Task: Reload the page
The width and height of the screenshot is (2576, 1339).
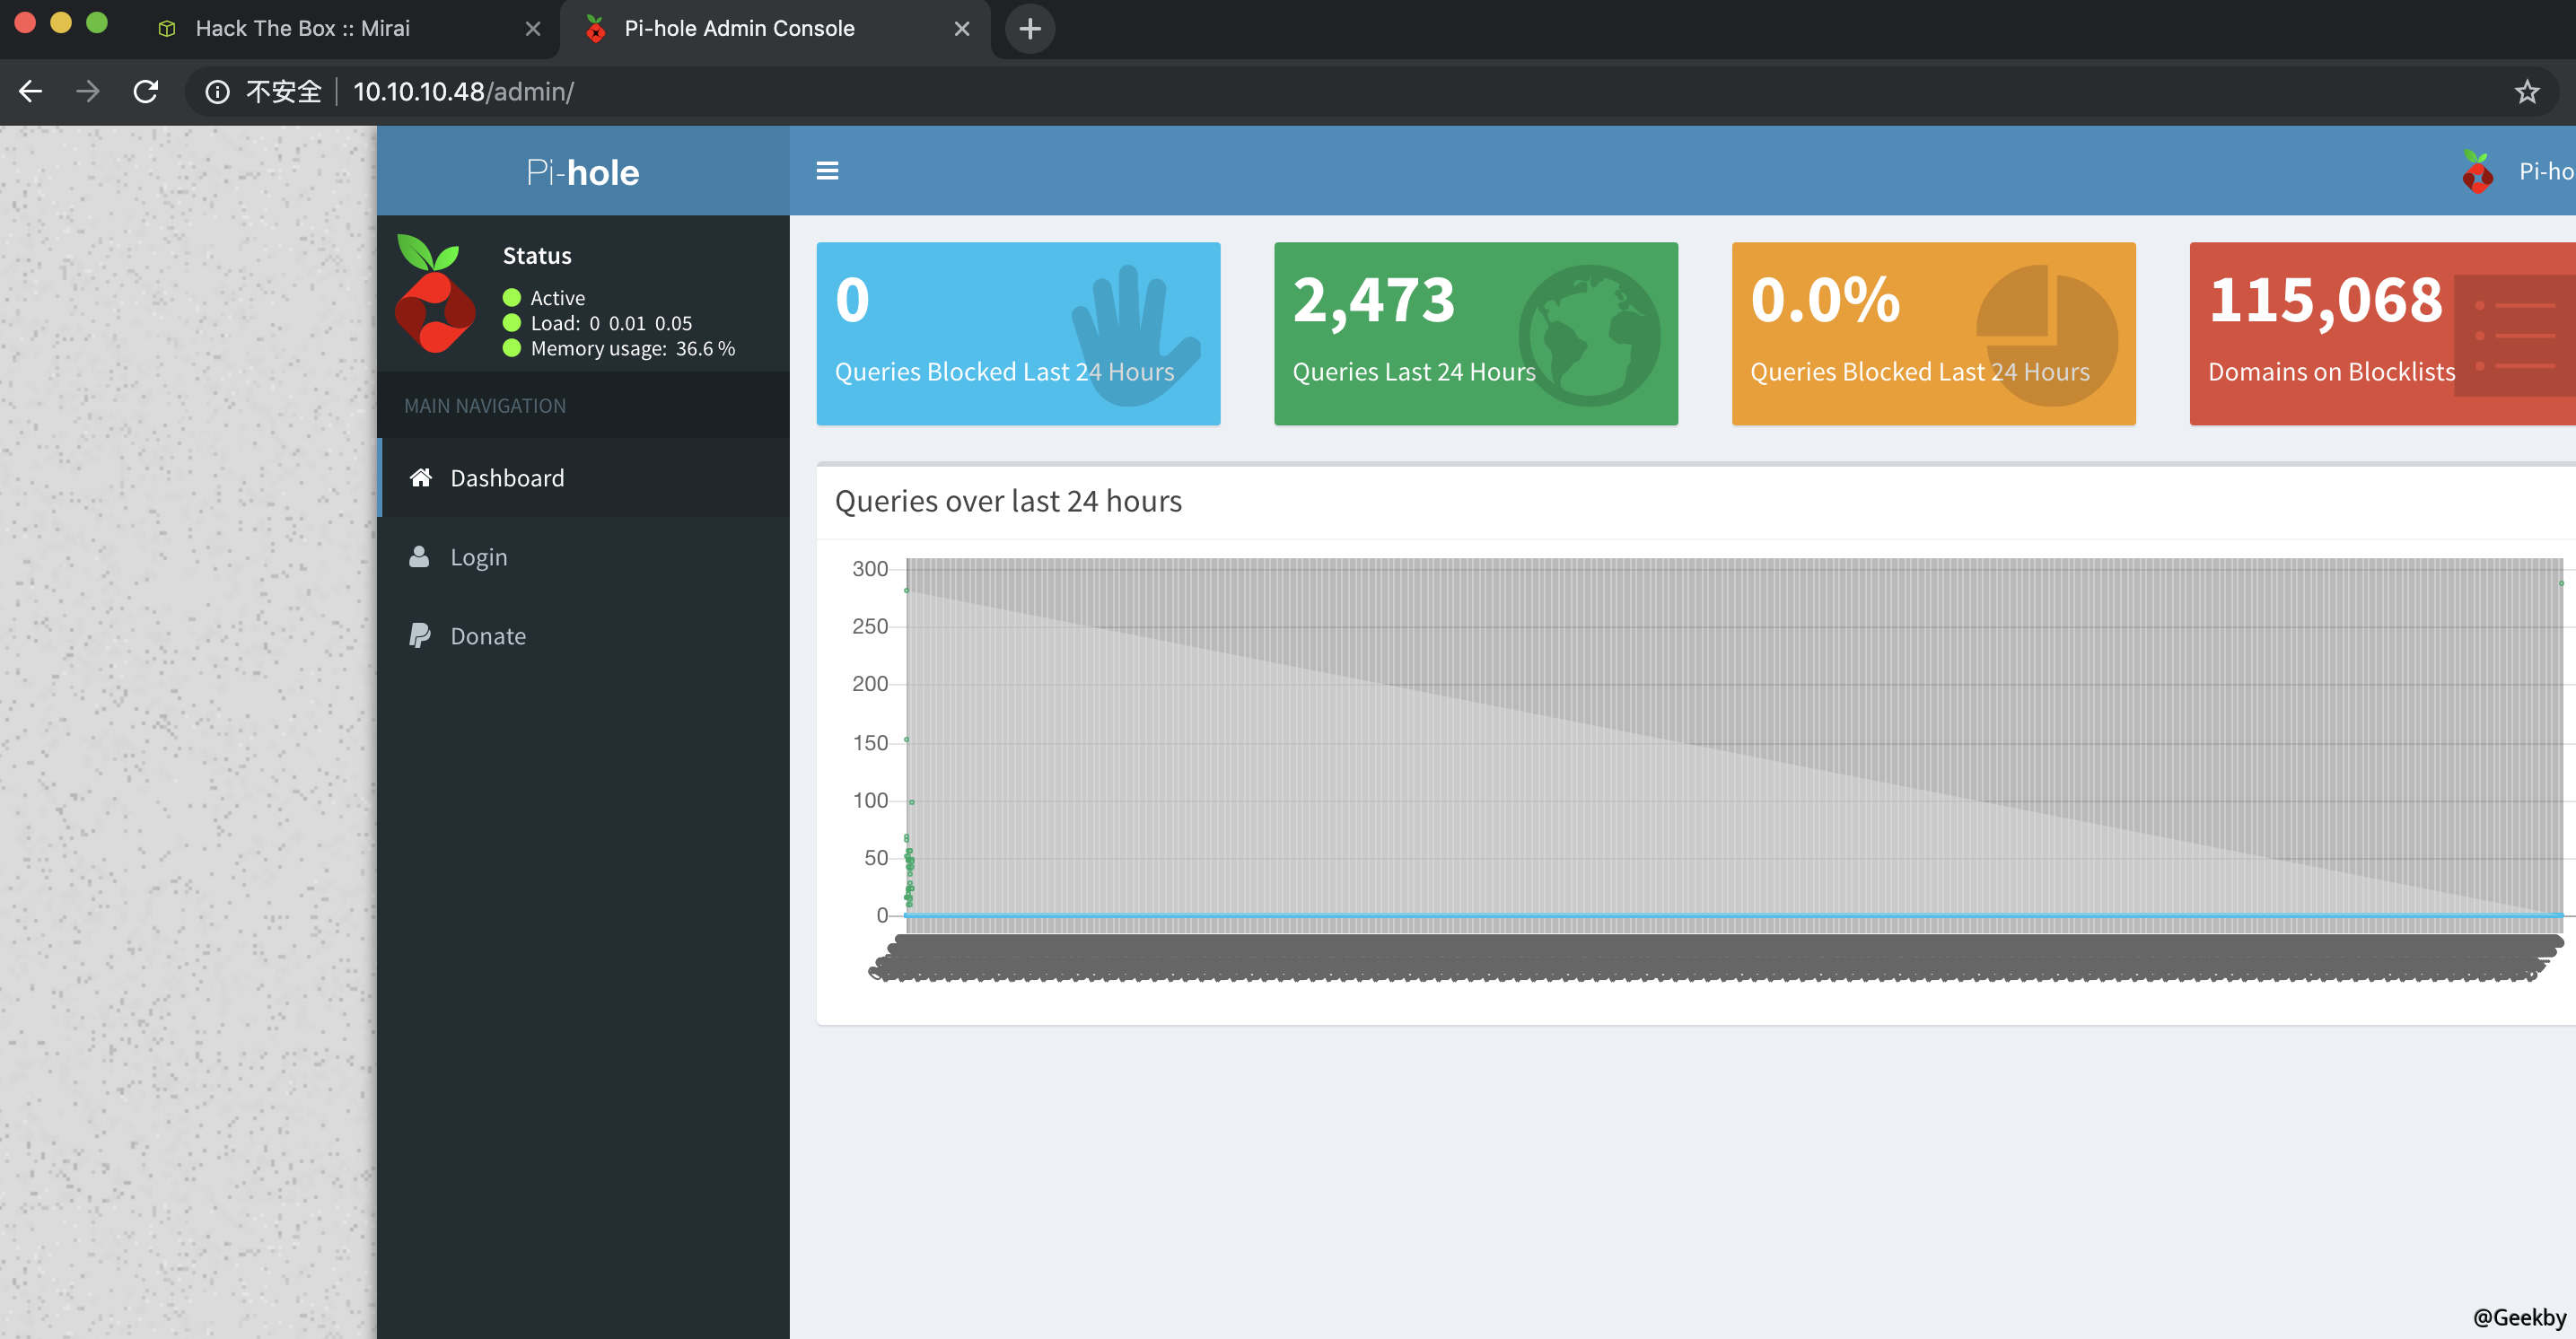Action: point(146,92)
